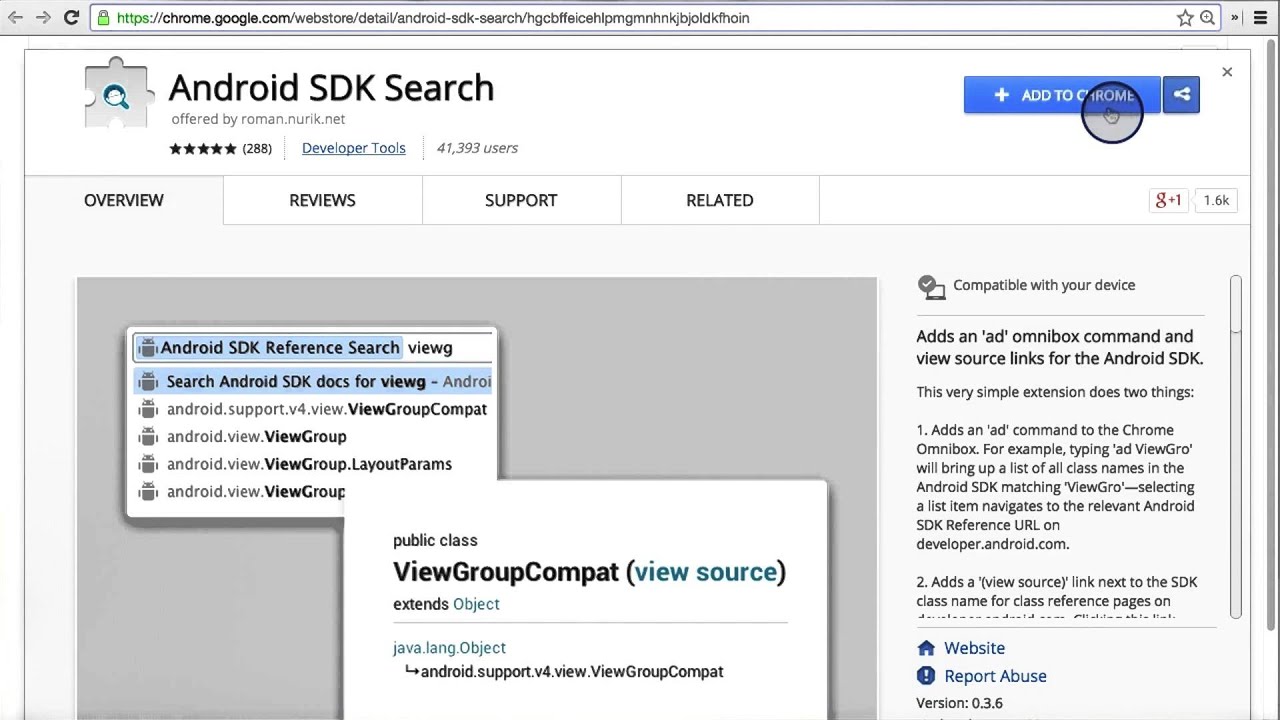Click the Android SDK Search puzzle icon
Viewport: 1280px width, 720px height.
[118, 95]
